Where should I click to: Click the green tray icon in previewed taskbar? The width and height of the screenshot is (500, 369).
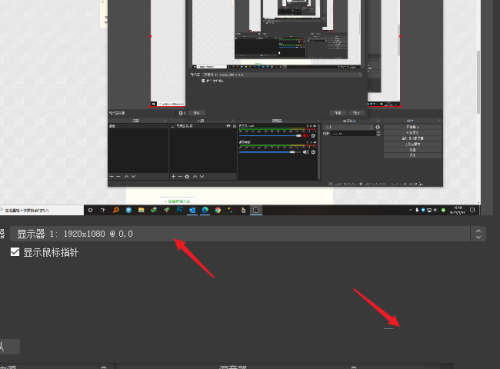pyautogui.click(x=443, y=210)
